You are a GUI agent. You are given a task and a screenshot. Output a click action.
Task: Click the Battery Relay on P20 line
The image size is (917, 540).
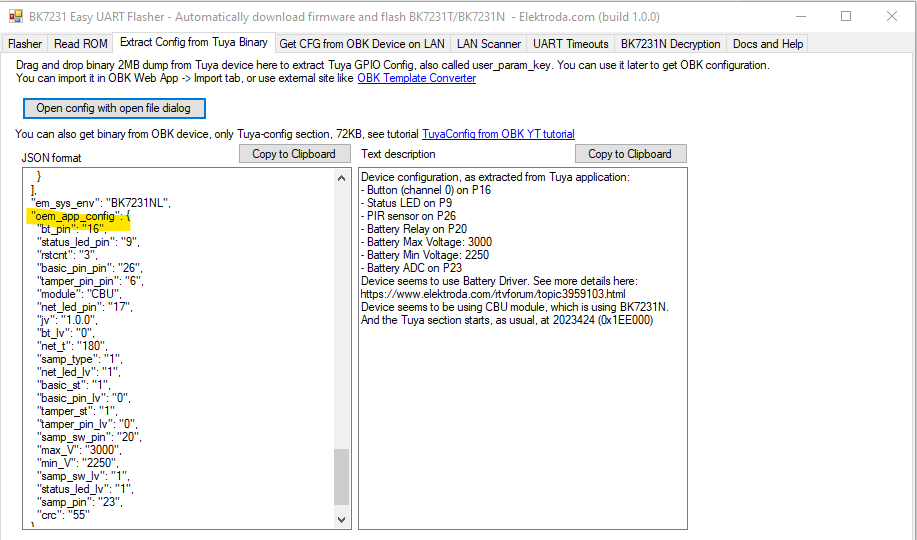(x=414, y=229)
